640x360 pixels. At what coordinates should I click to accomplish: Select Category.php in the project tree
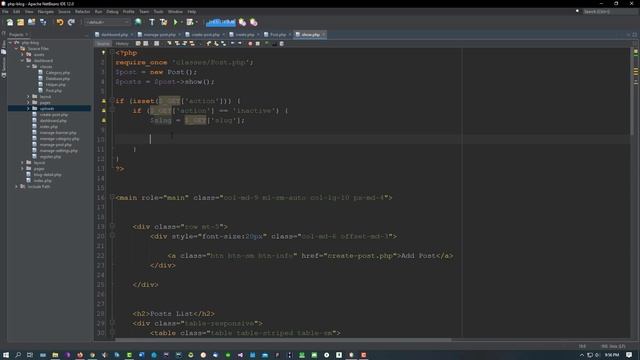pos(58,73)
